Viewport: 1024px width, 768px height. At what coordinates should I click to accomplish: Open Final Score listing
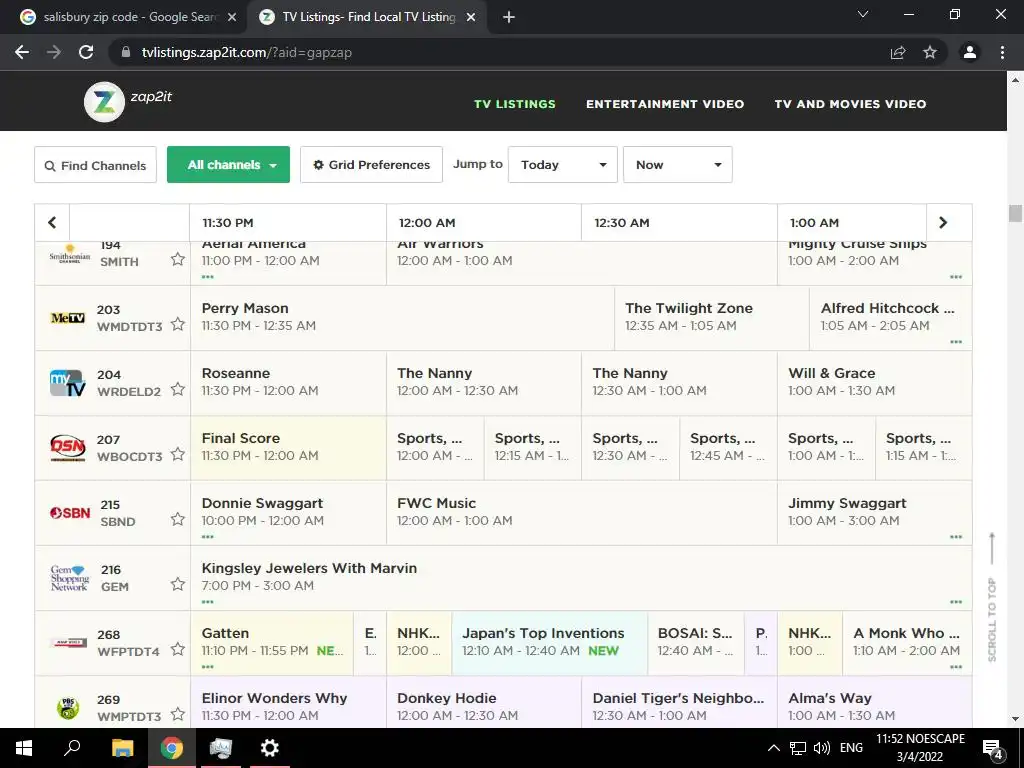pyautogui.click(x=289, y=447)
